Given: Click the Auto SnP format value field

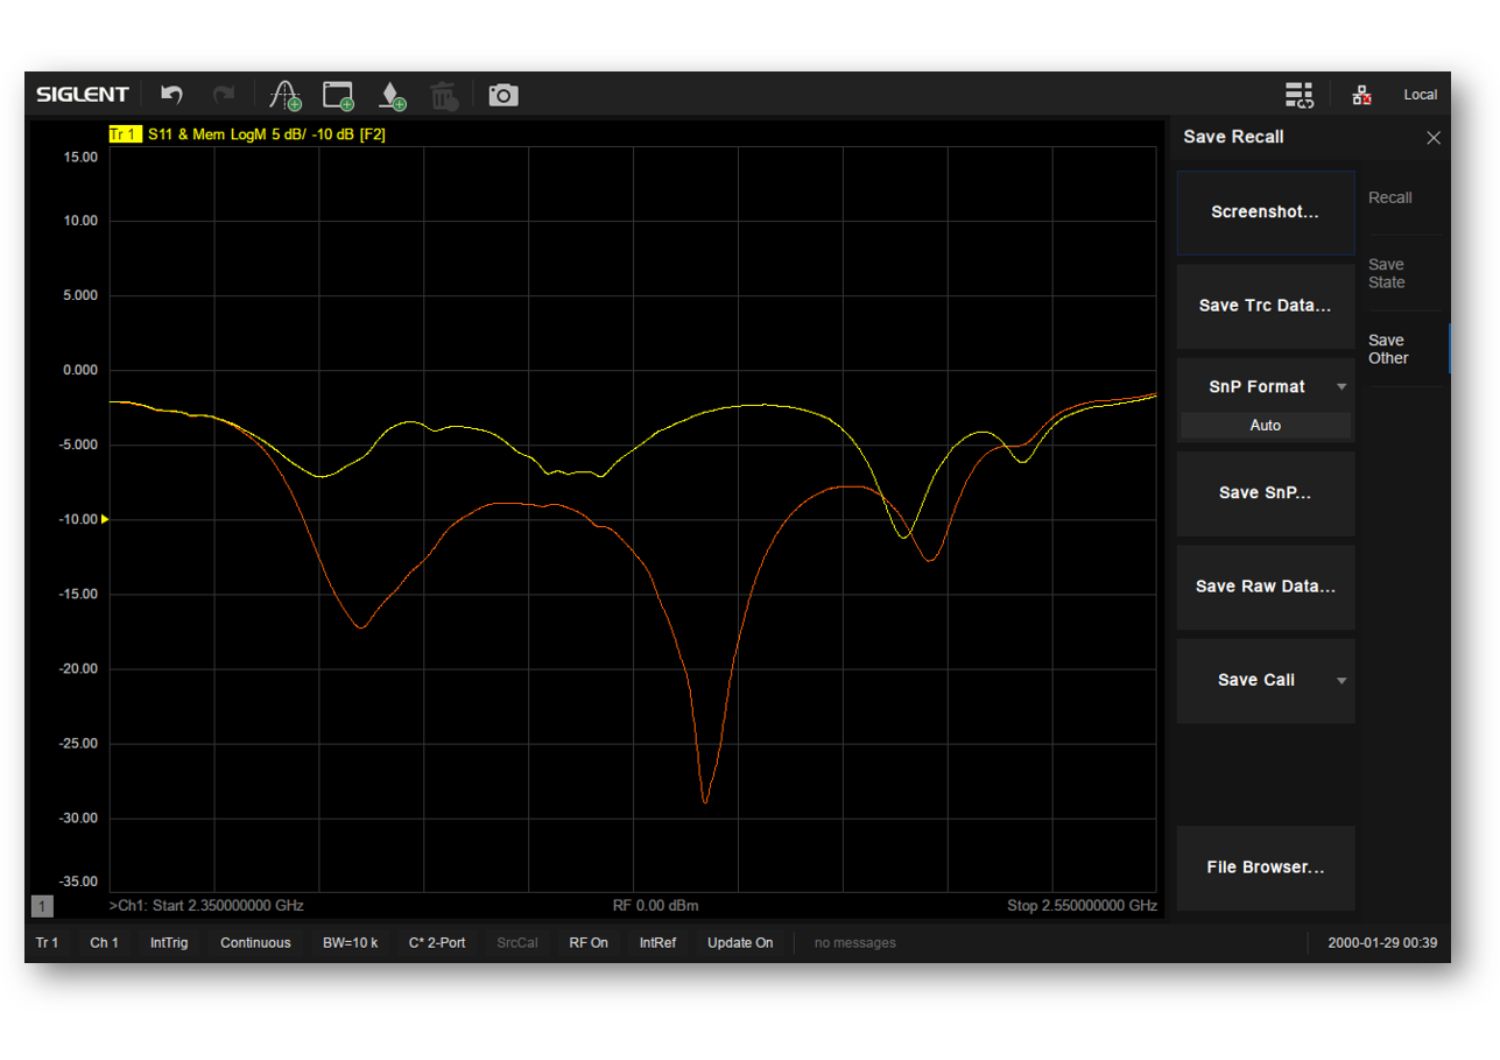Looking at the screenshot, I should (x=1265, y=425).
